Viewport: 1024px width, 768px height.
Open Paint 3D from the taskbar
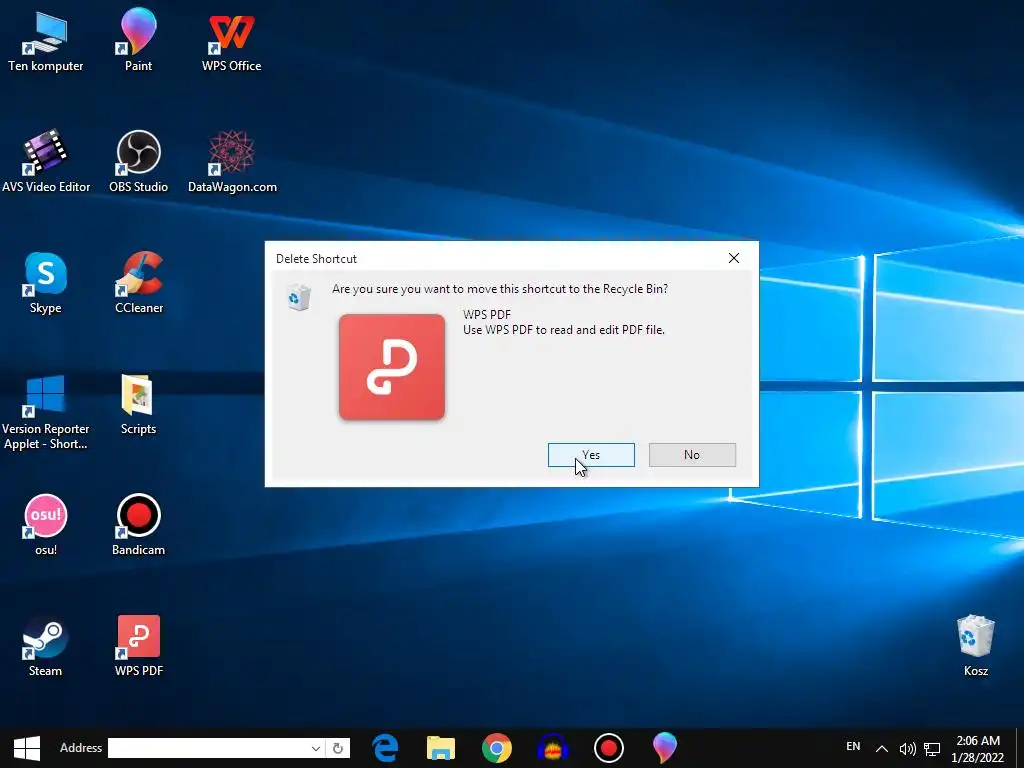coord(665,748)
